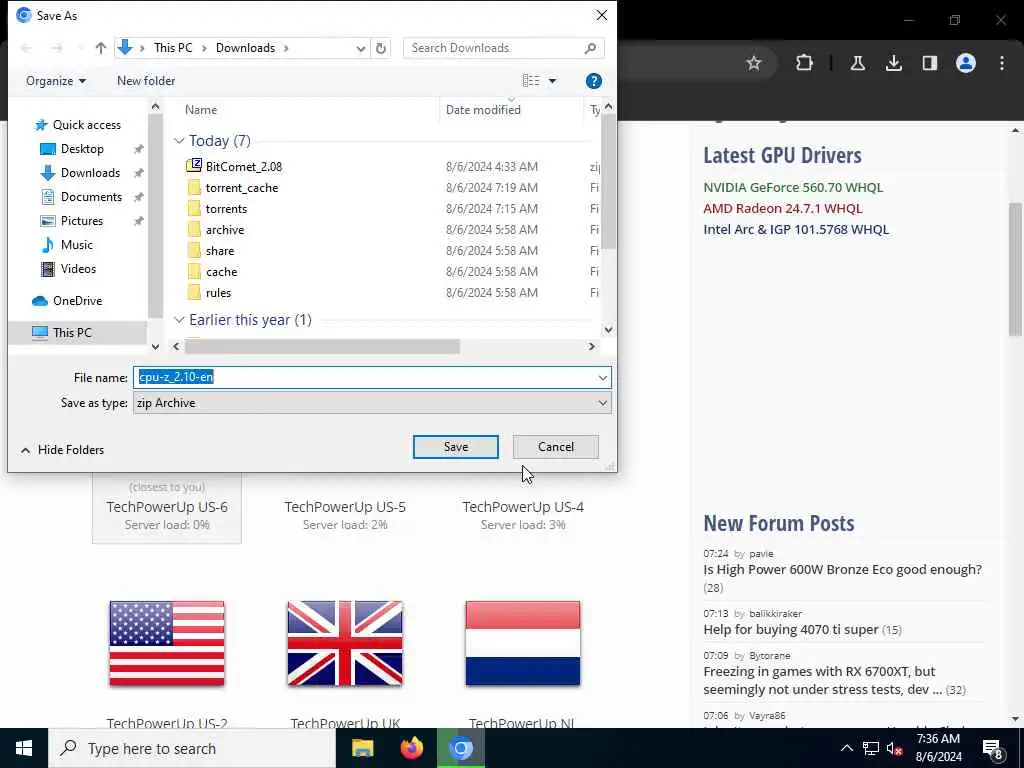Open Chrome three-dot menu

[1002, 63]
